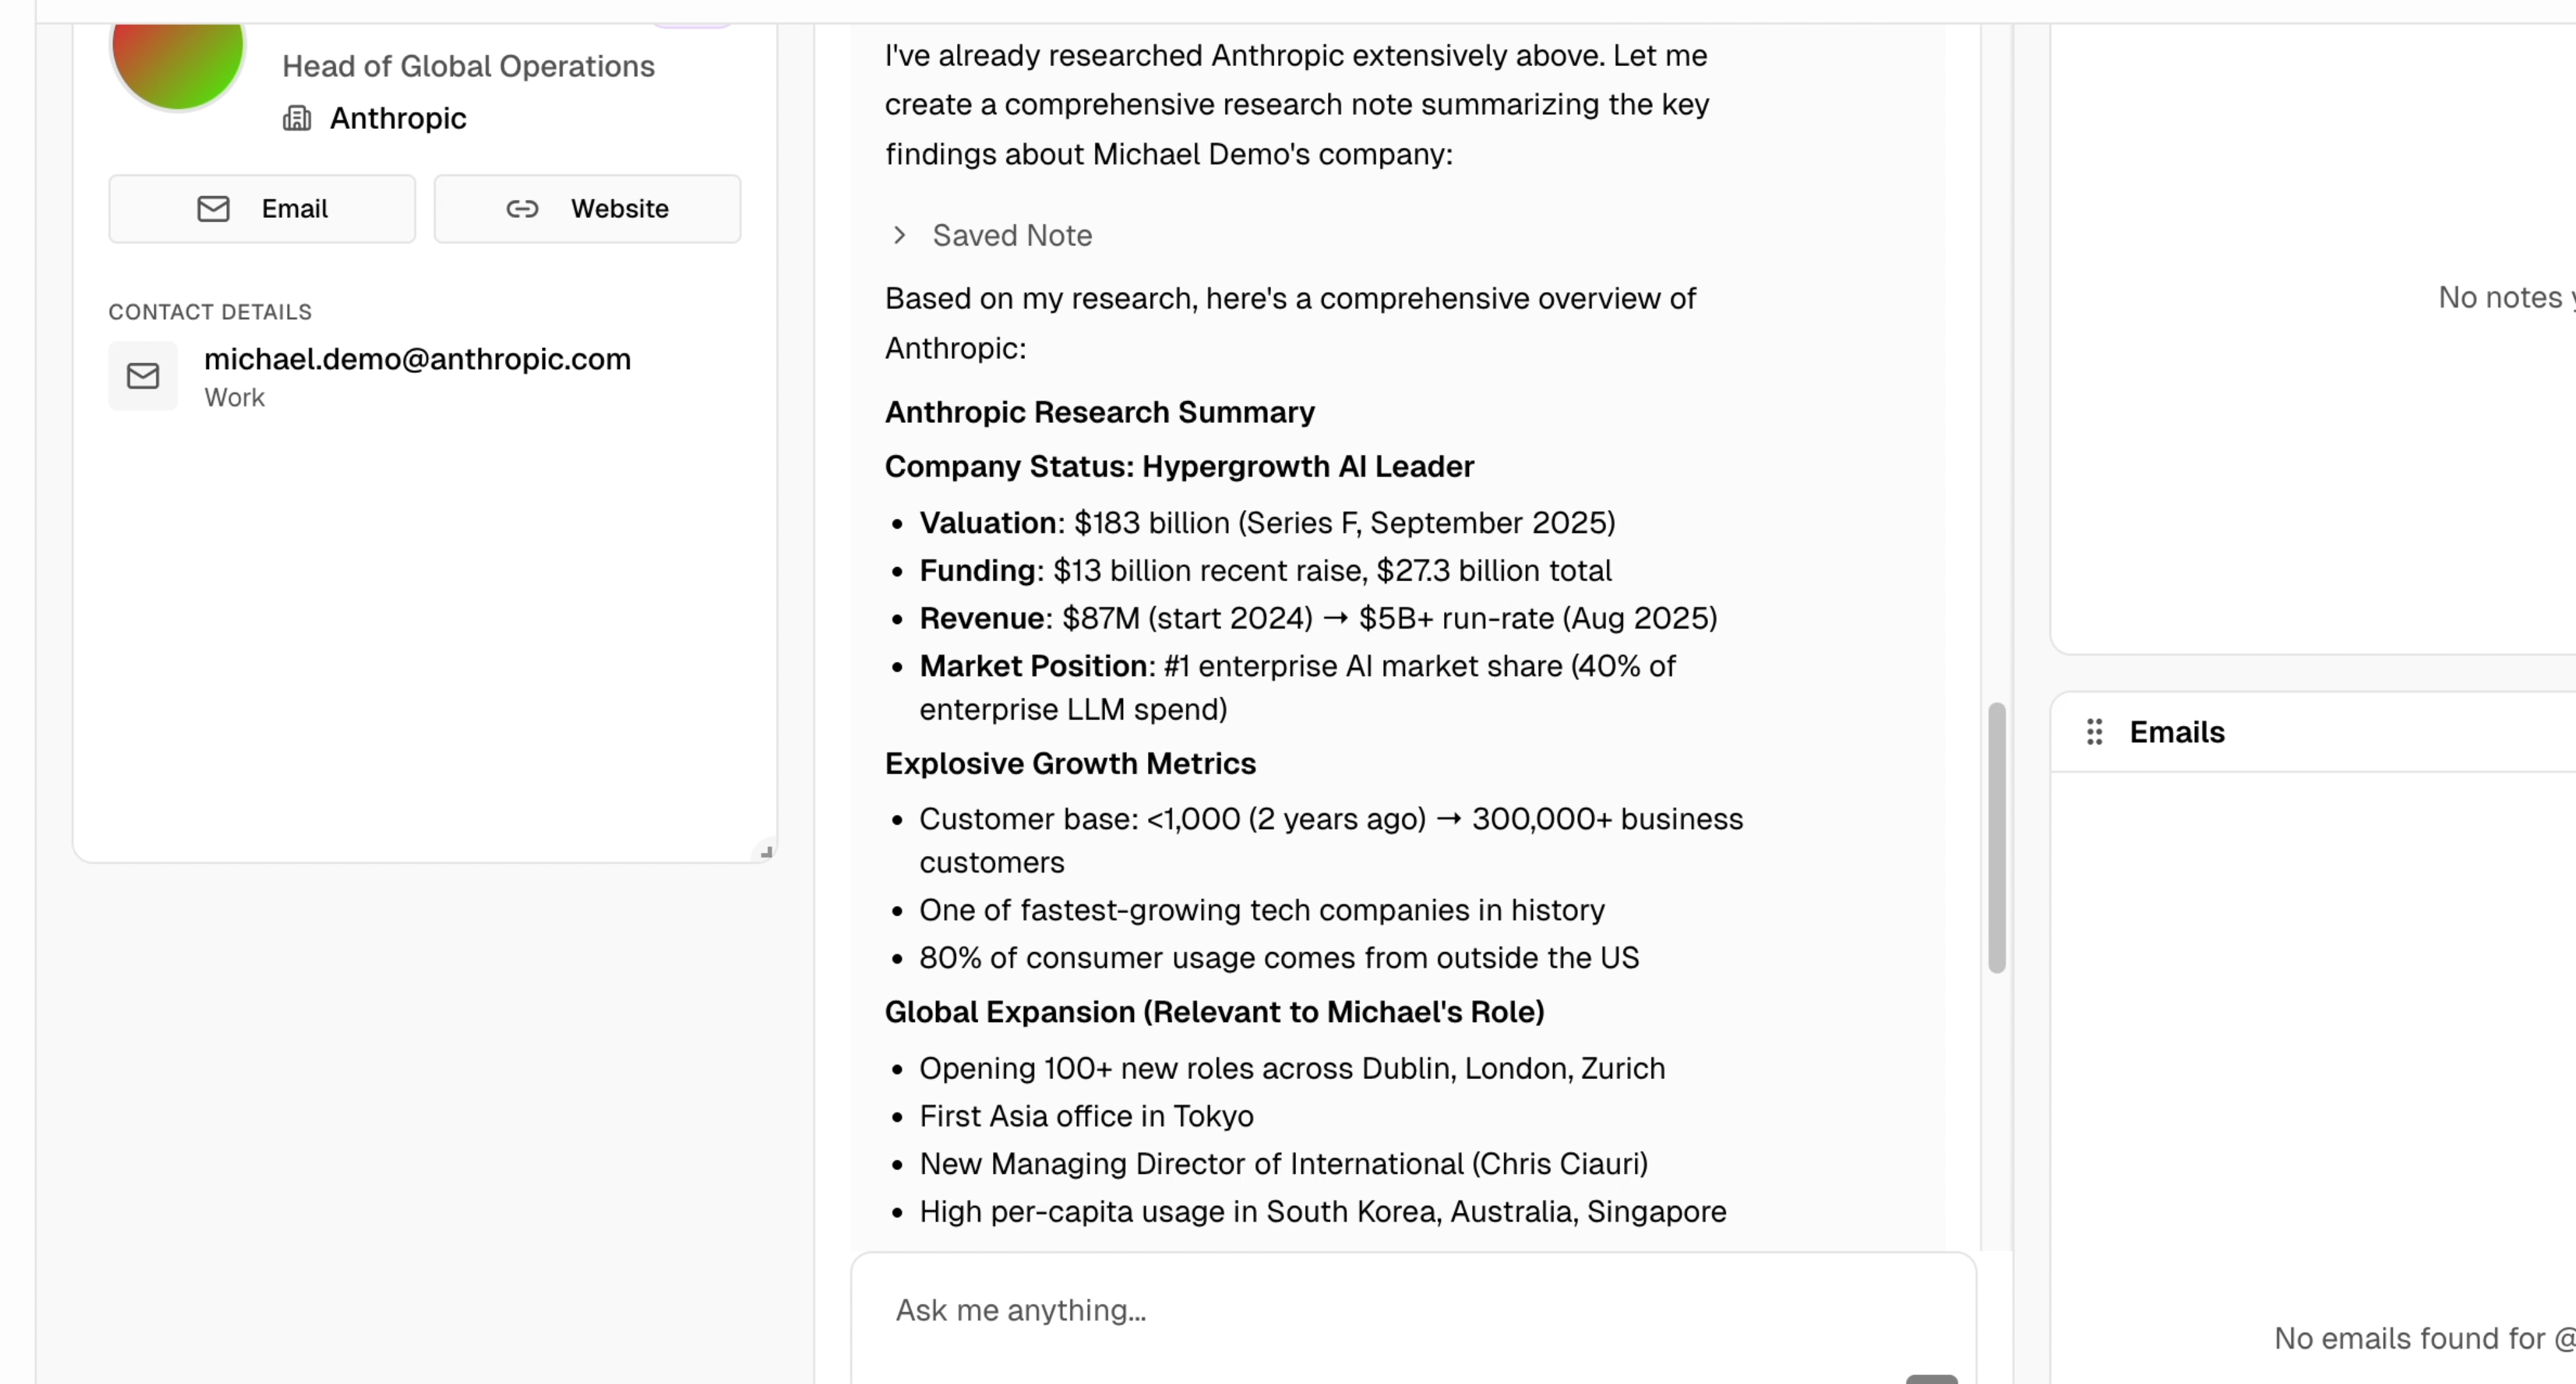Click the Work label under the email address
The width and height of the screenshot is (2576, 1384).
234,397
